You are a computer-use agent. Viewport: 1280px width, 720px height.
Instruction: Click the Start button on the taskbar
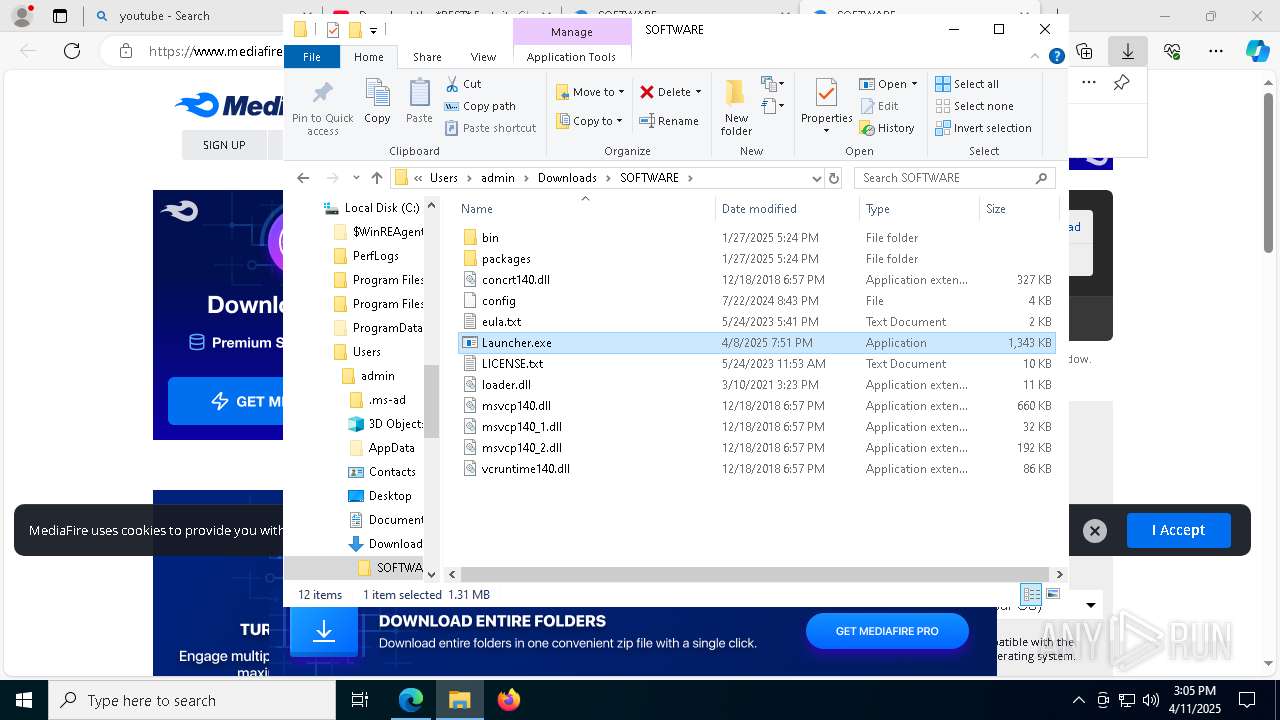coord(23,700)
